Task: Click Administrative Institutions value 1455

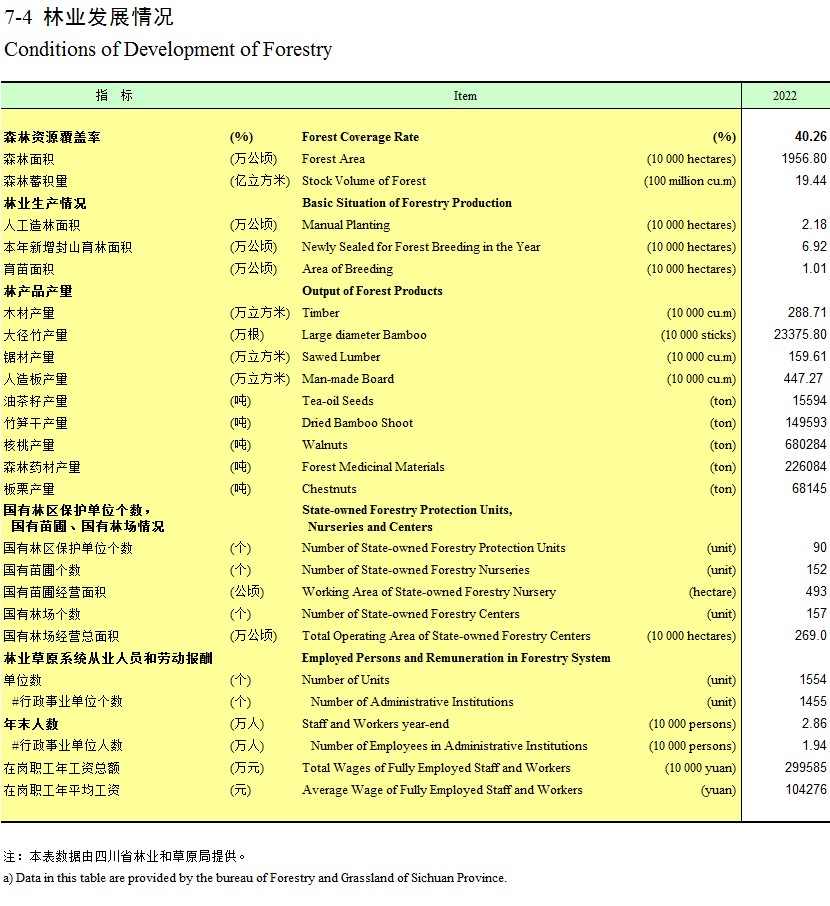Action: coord(813,701)
